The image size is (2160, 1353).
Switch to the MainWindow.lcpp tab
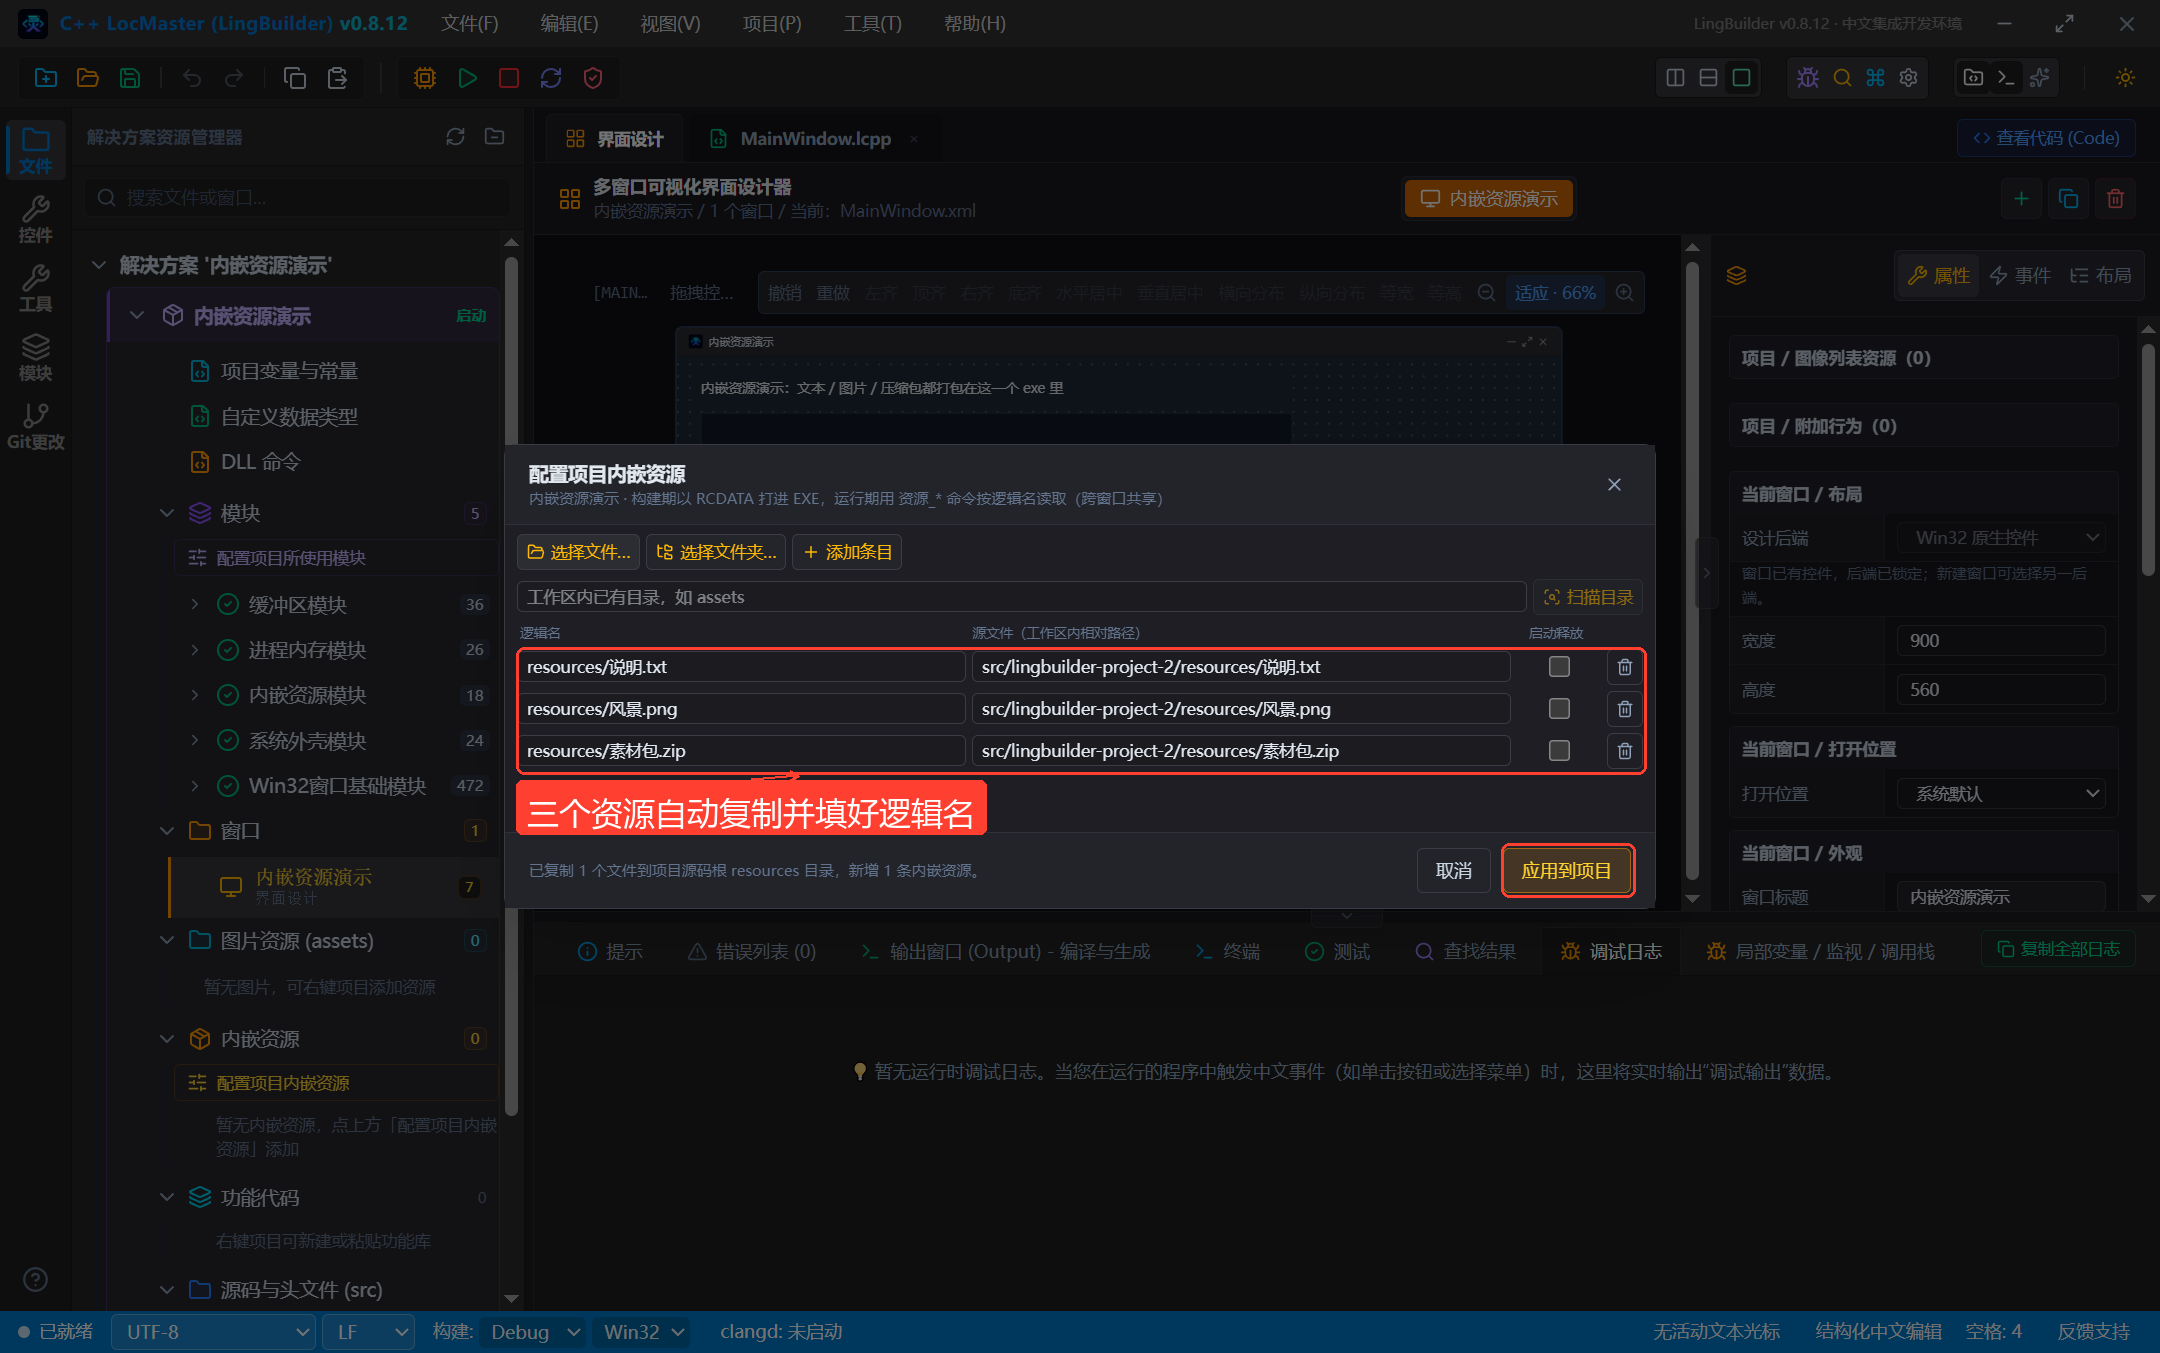[x=815, y=139]
